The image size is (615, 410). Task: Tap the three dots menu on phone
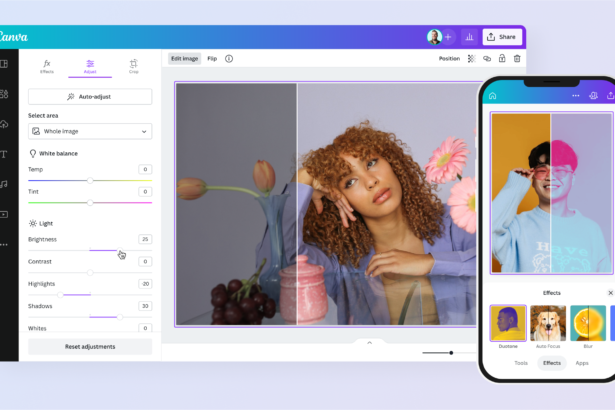(x=575, y=96)
